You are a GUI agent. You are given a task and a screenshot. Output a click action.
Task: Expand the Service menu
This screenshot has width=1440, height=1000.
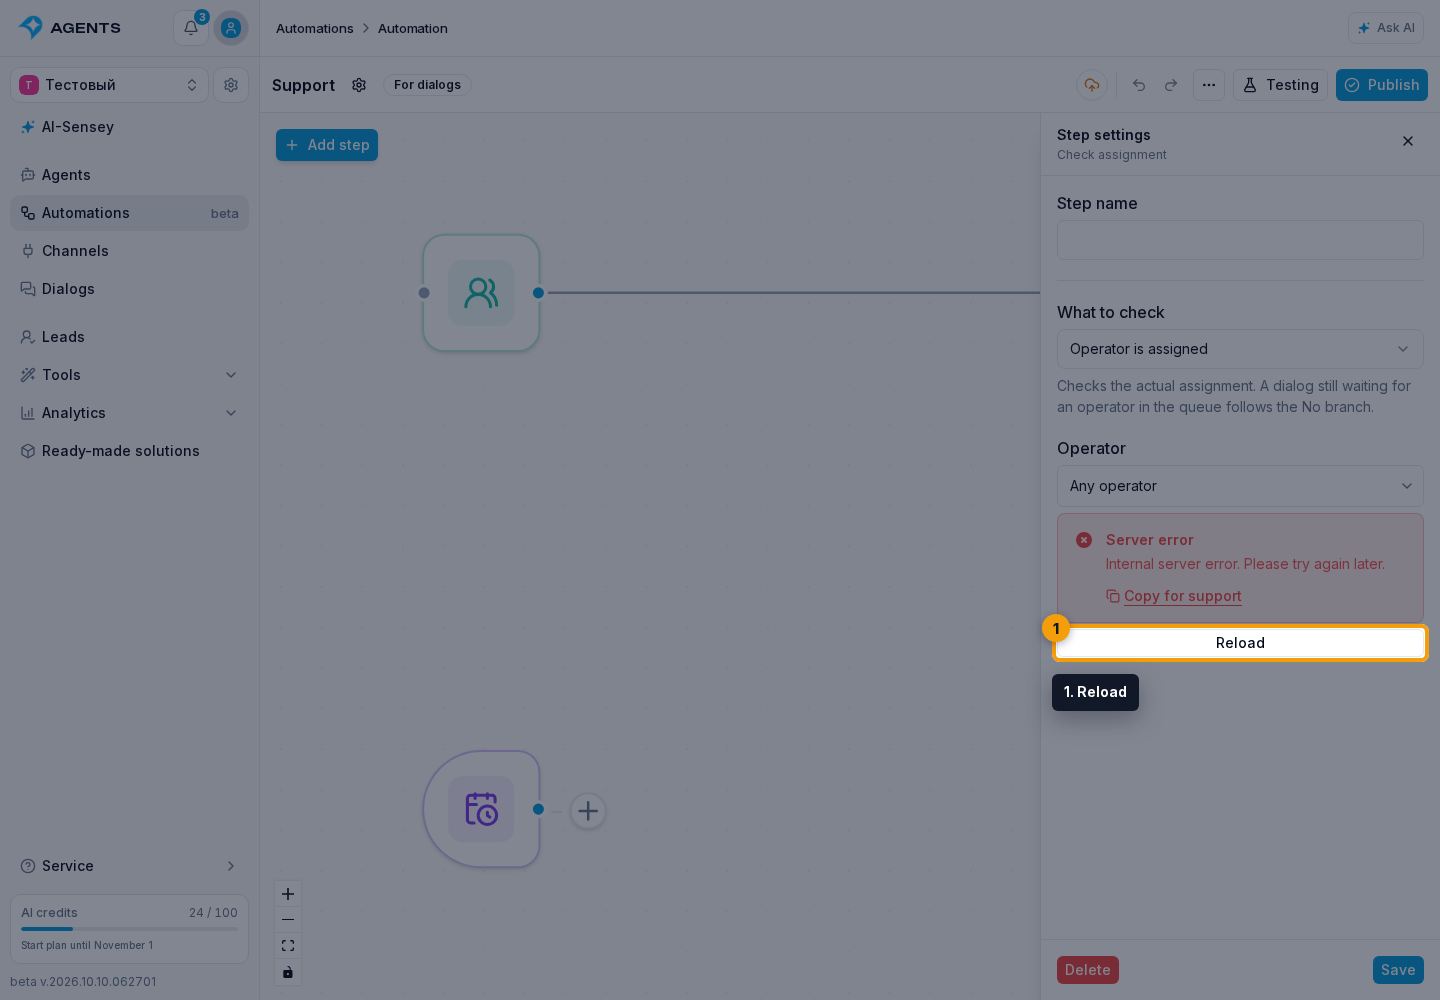129,866
